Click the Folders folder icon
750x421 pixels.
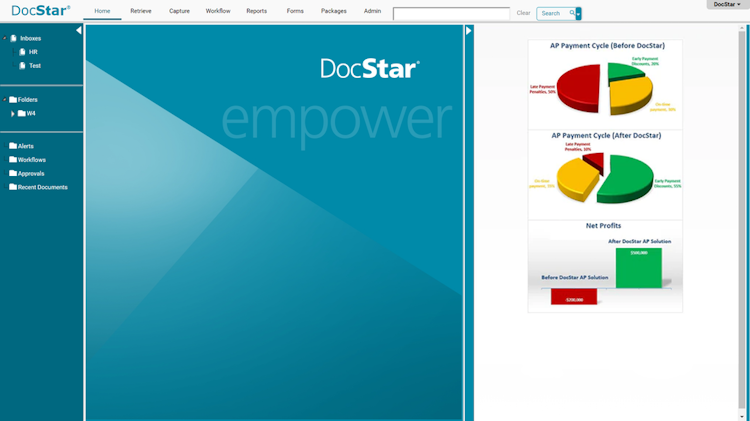point(13,100)
